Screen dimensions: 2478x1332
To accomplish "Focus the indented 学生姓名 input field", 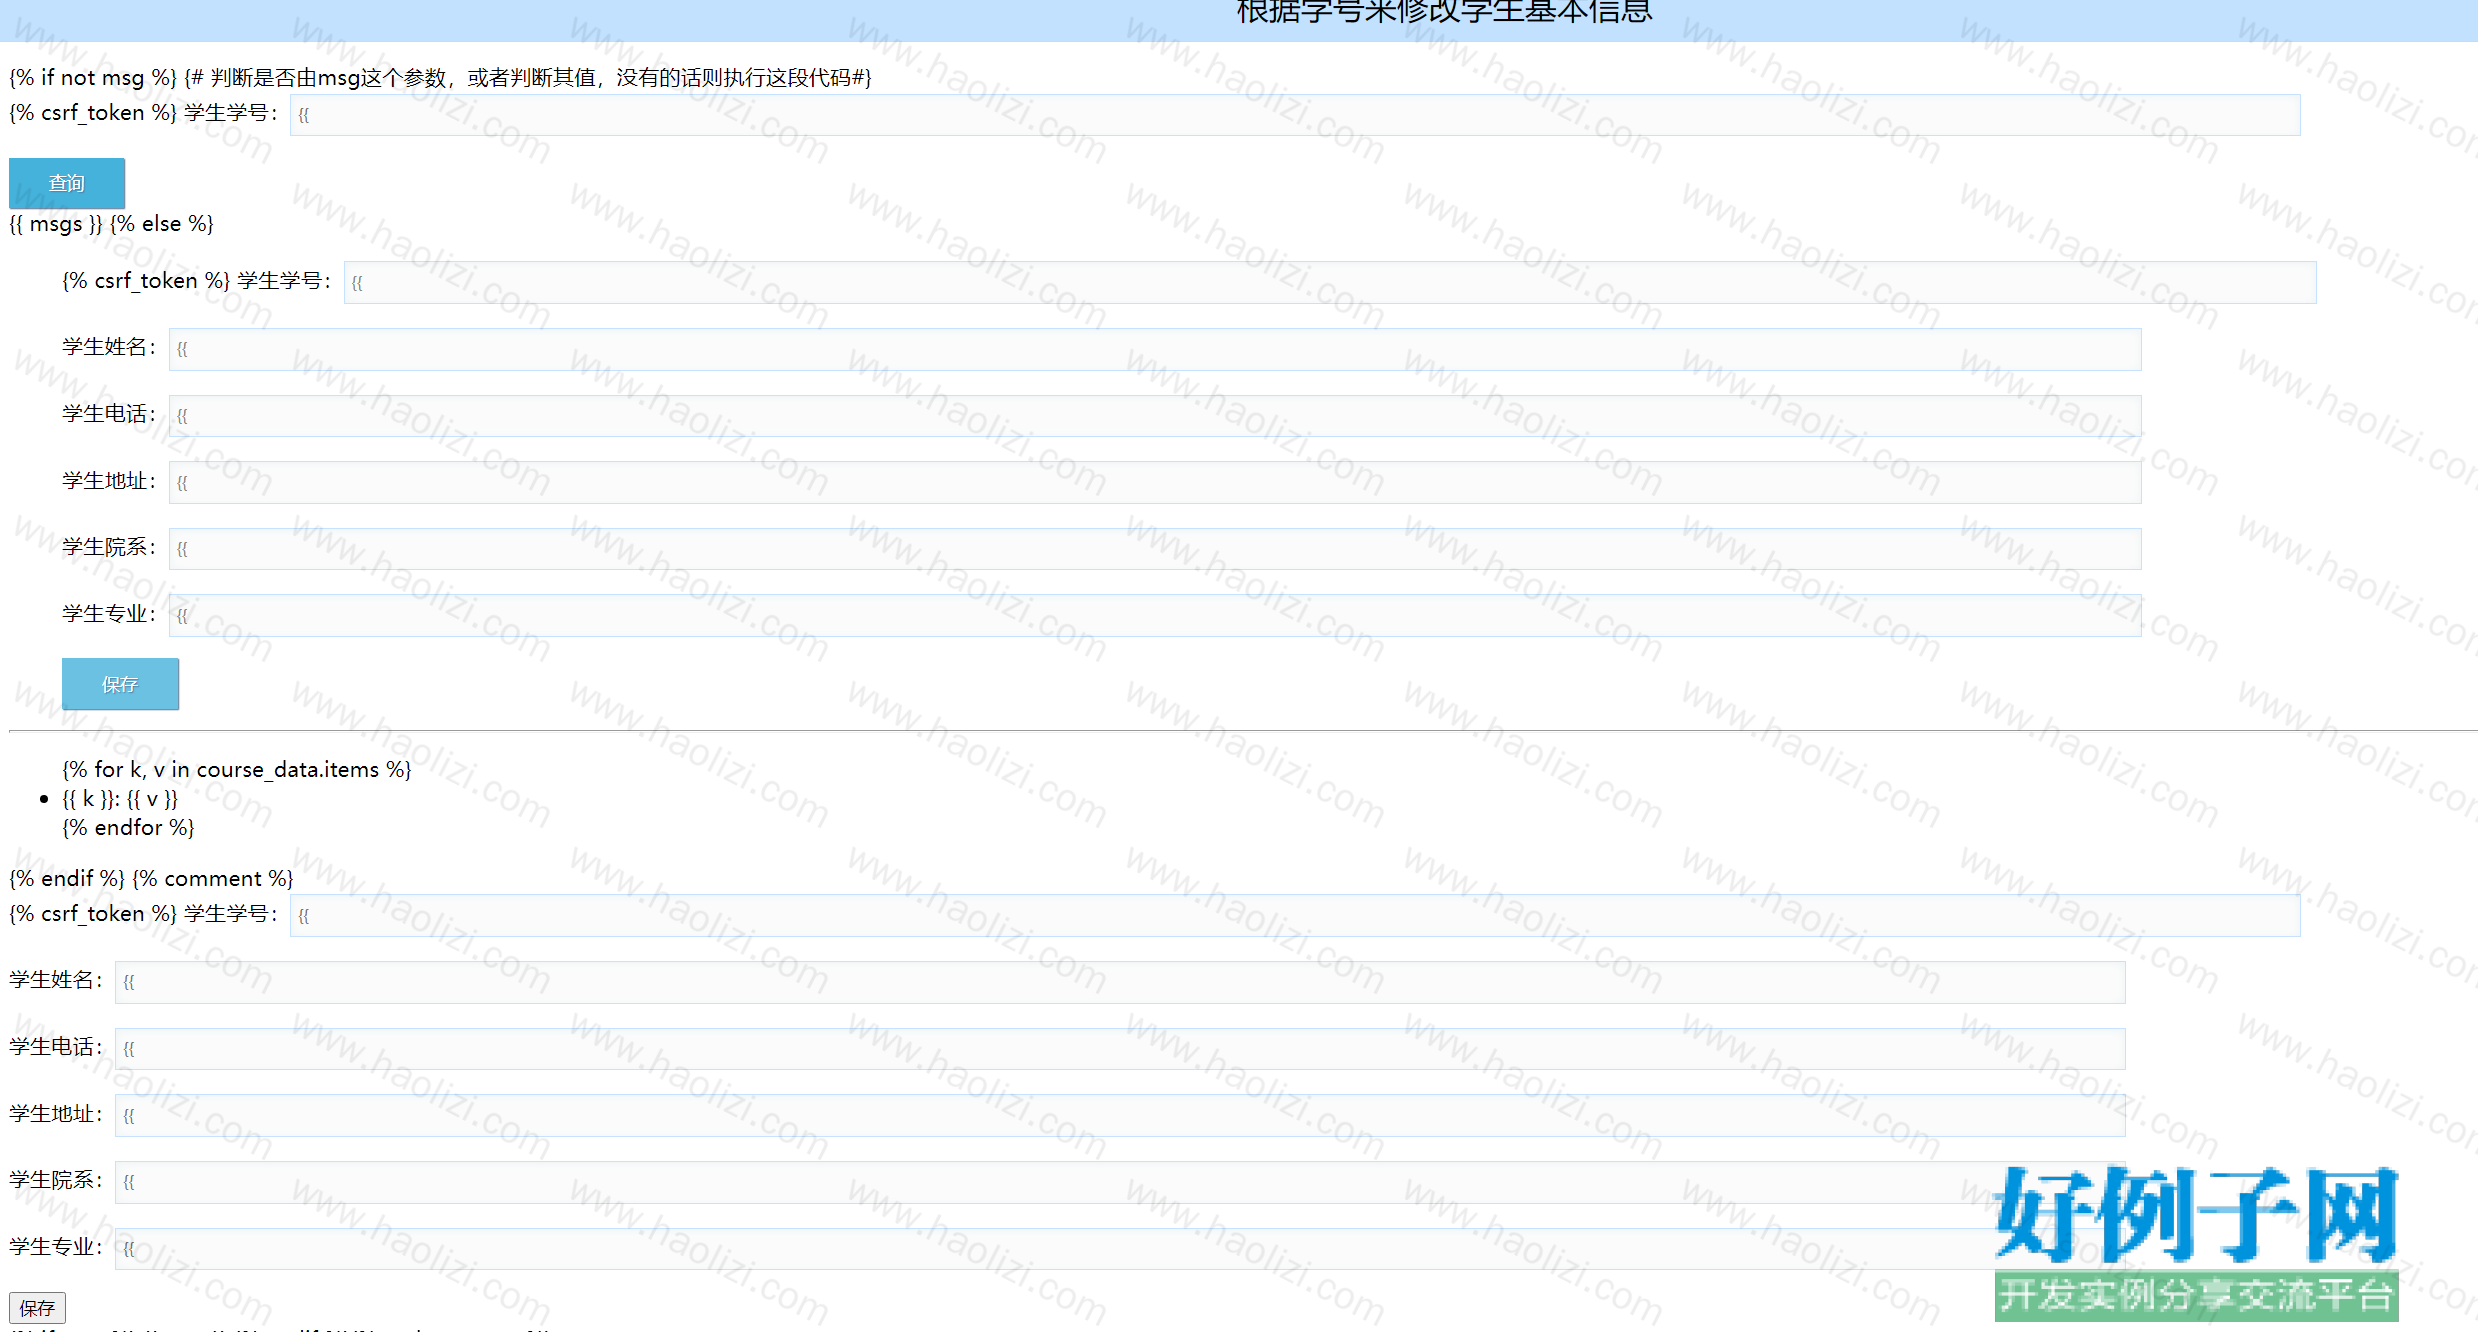I will (x=1155, y=349).
